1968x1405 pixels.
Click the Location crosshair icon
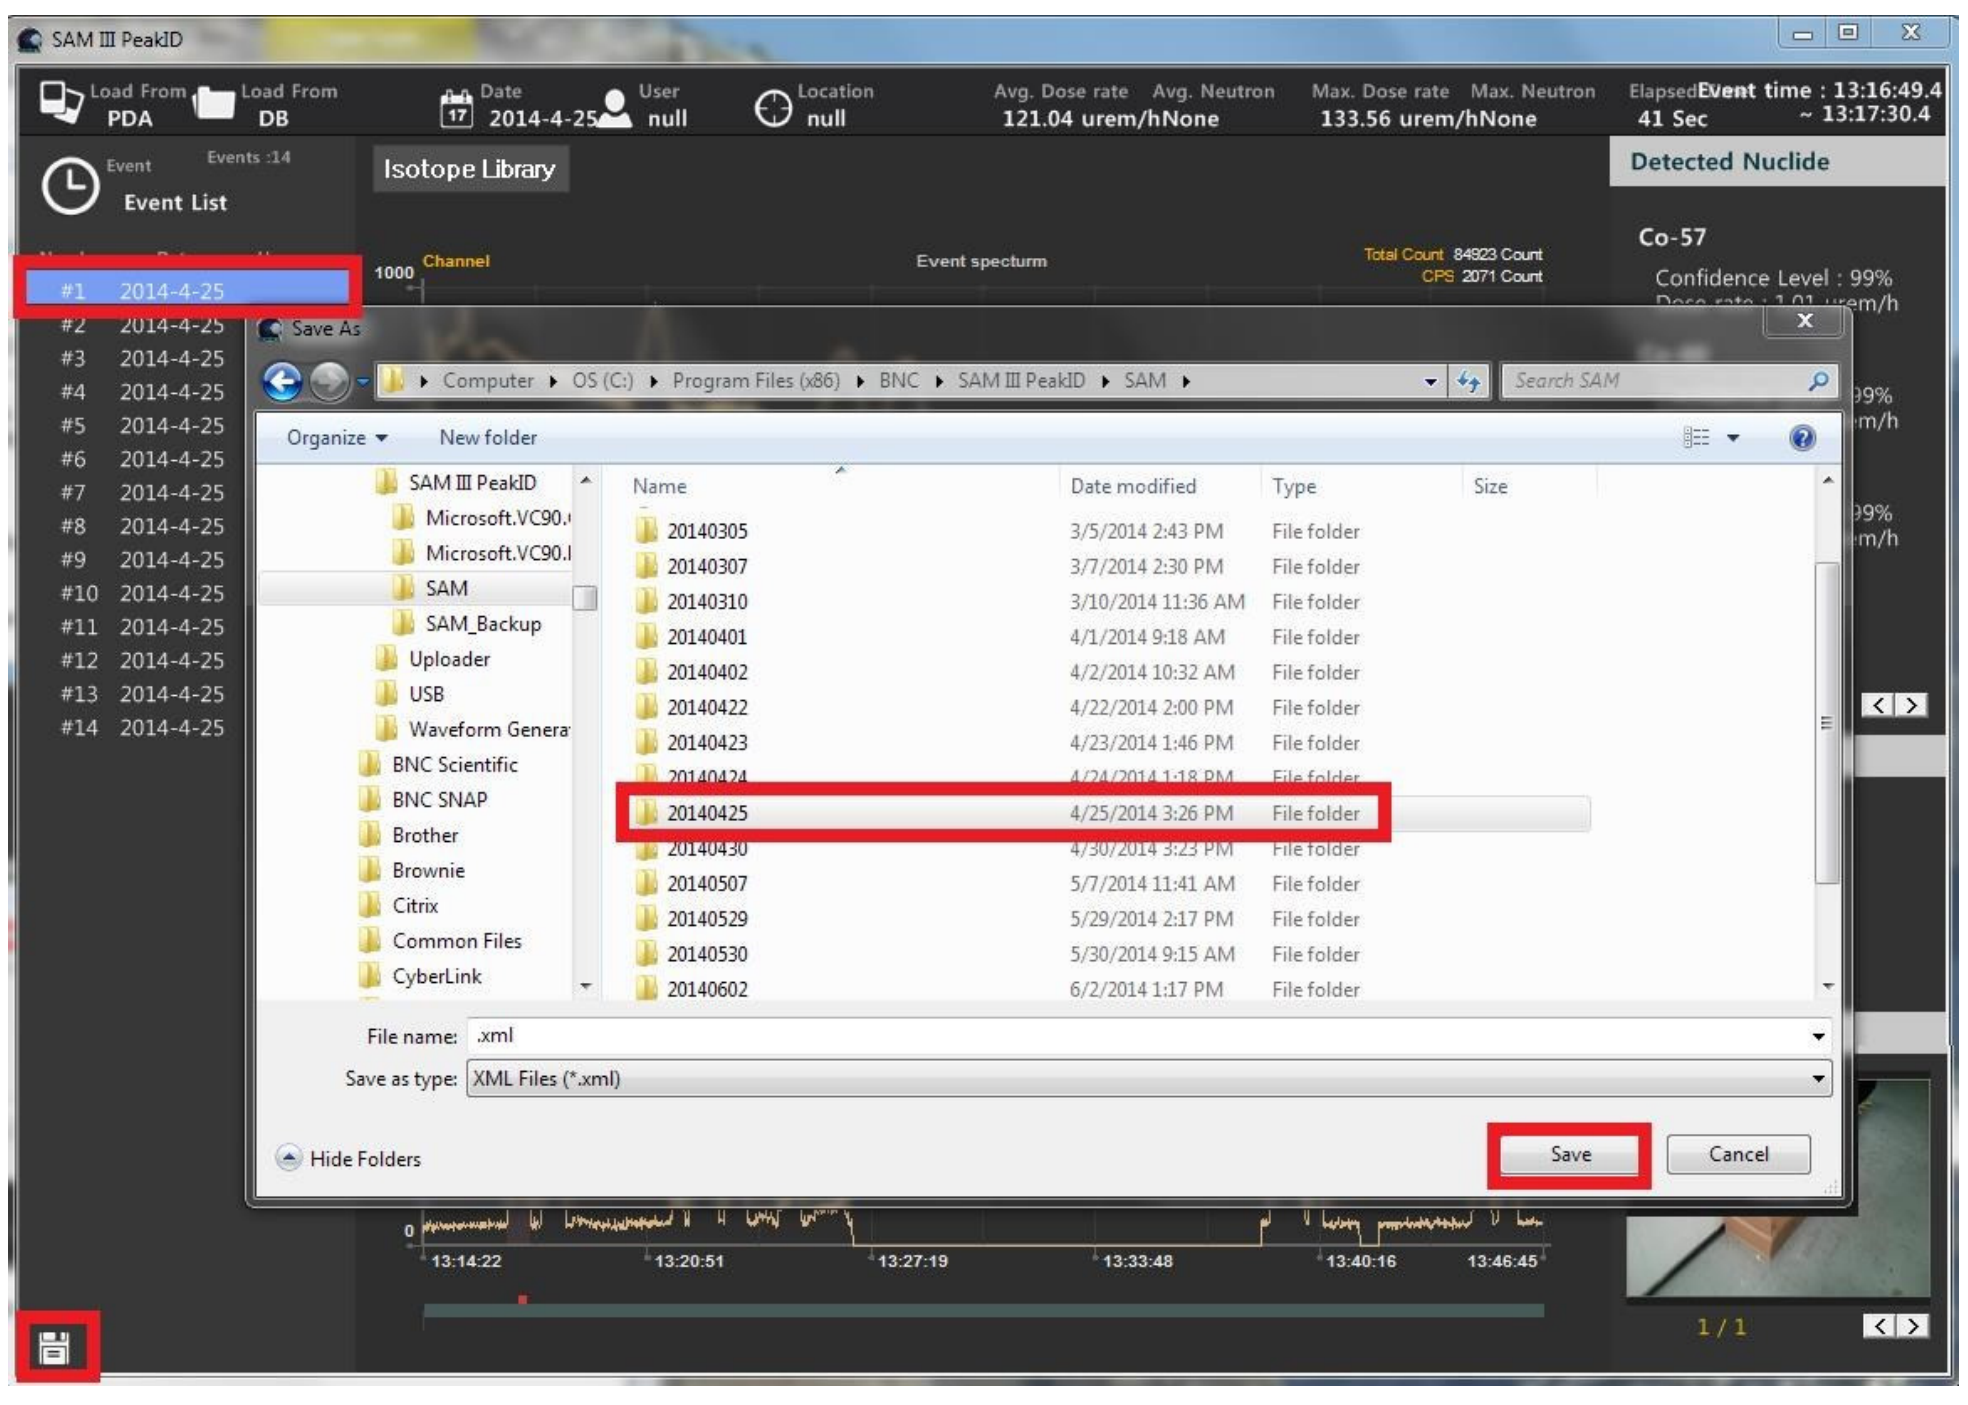[772, 108]
